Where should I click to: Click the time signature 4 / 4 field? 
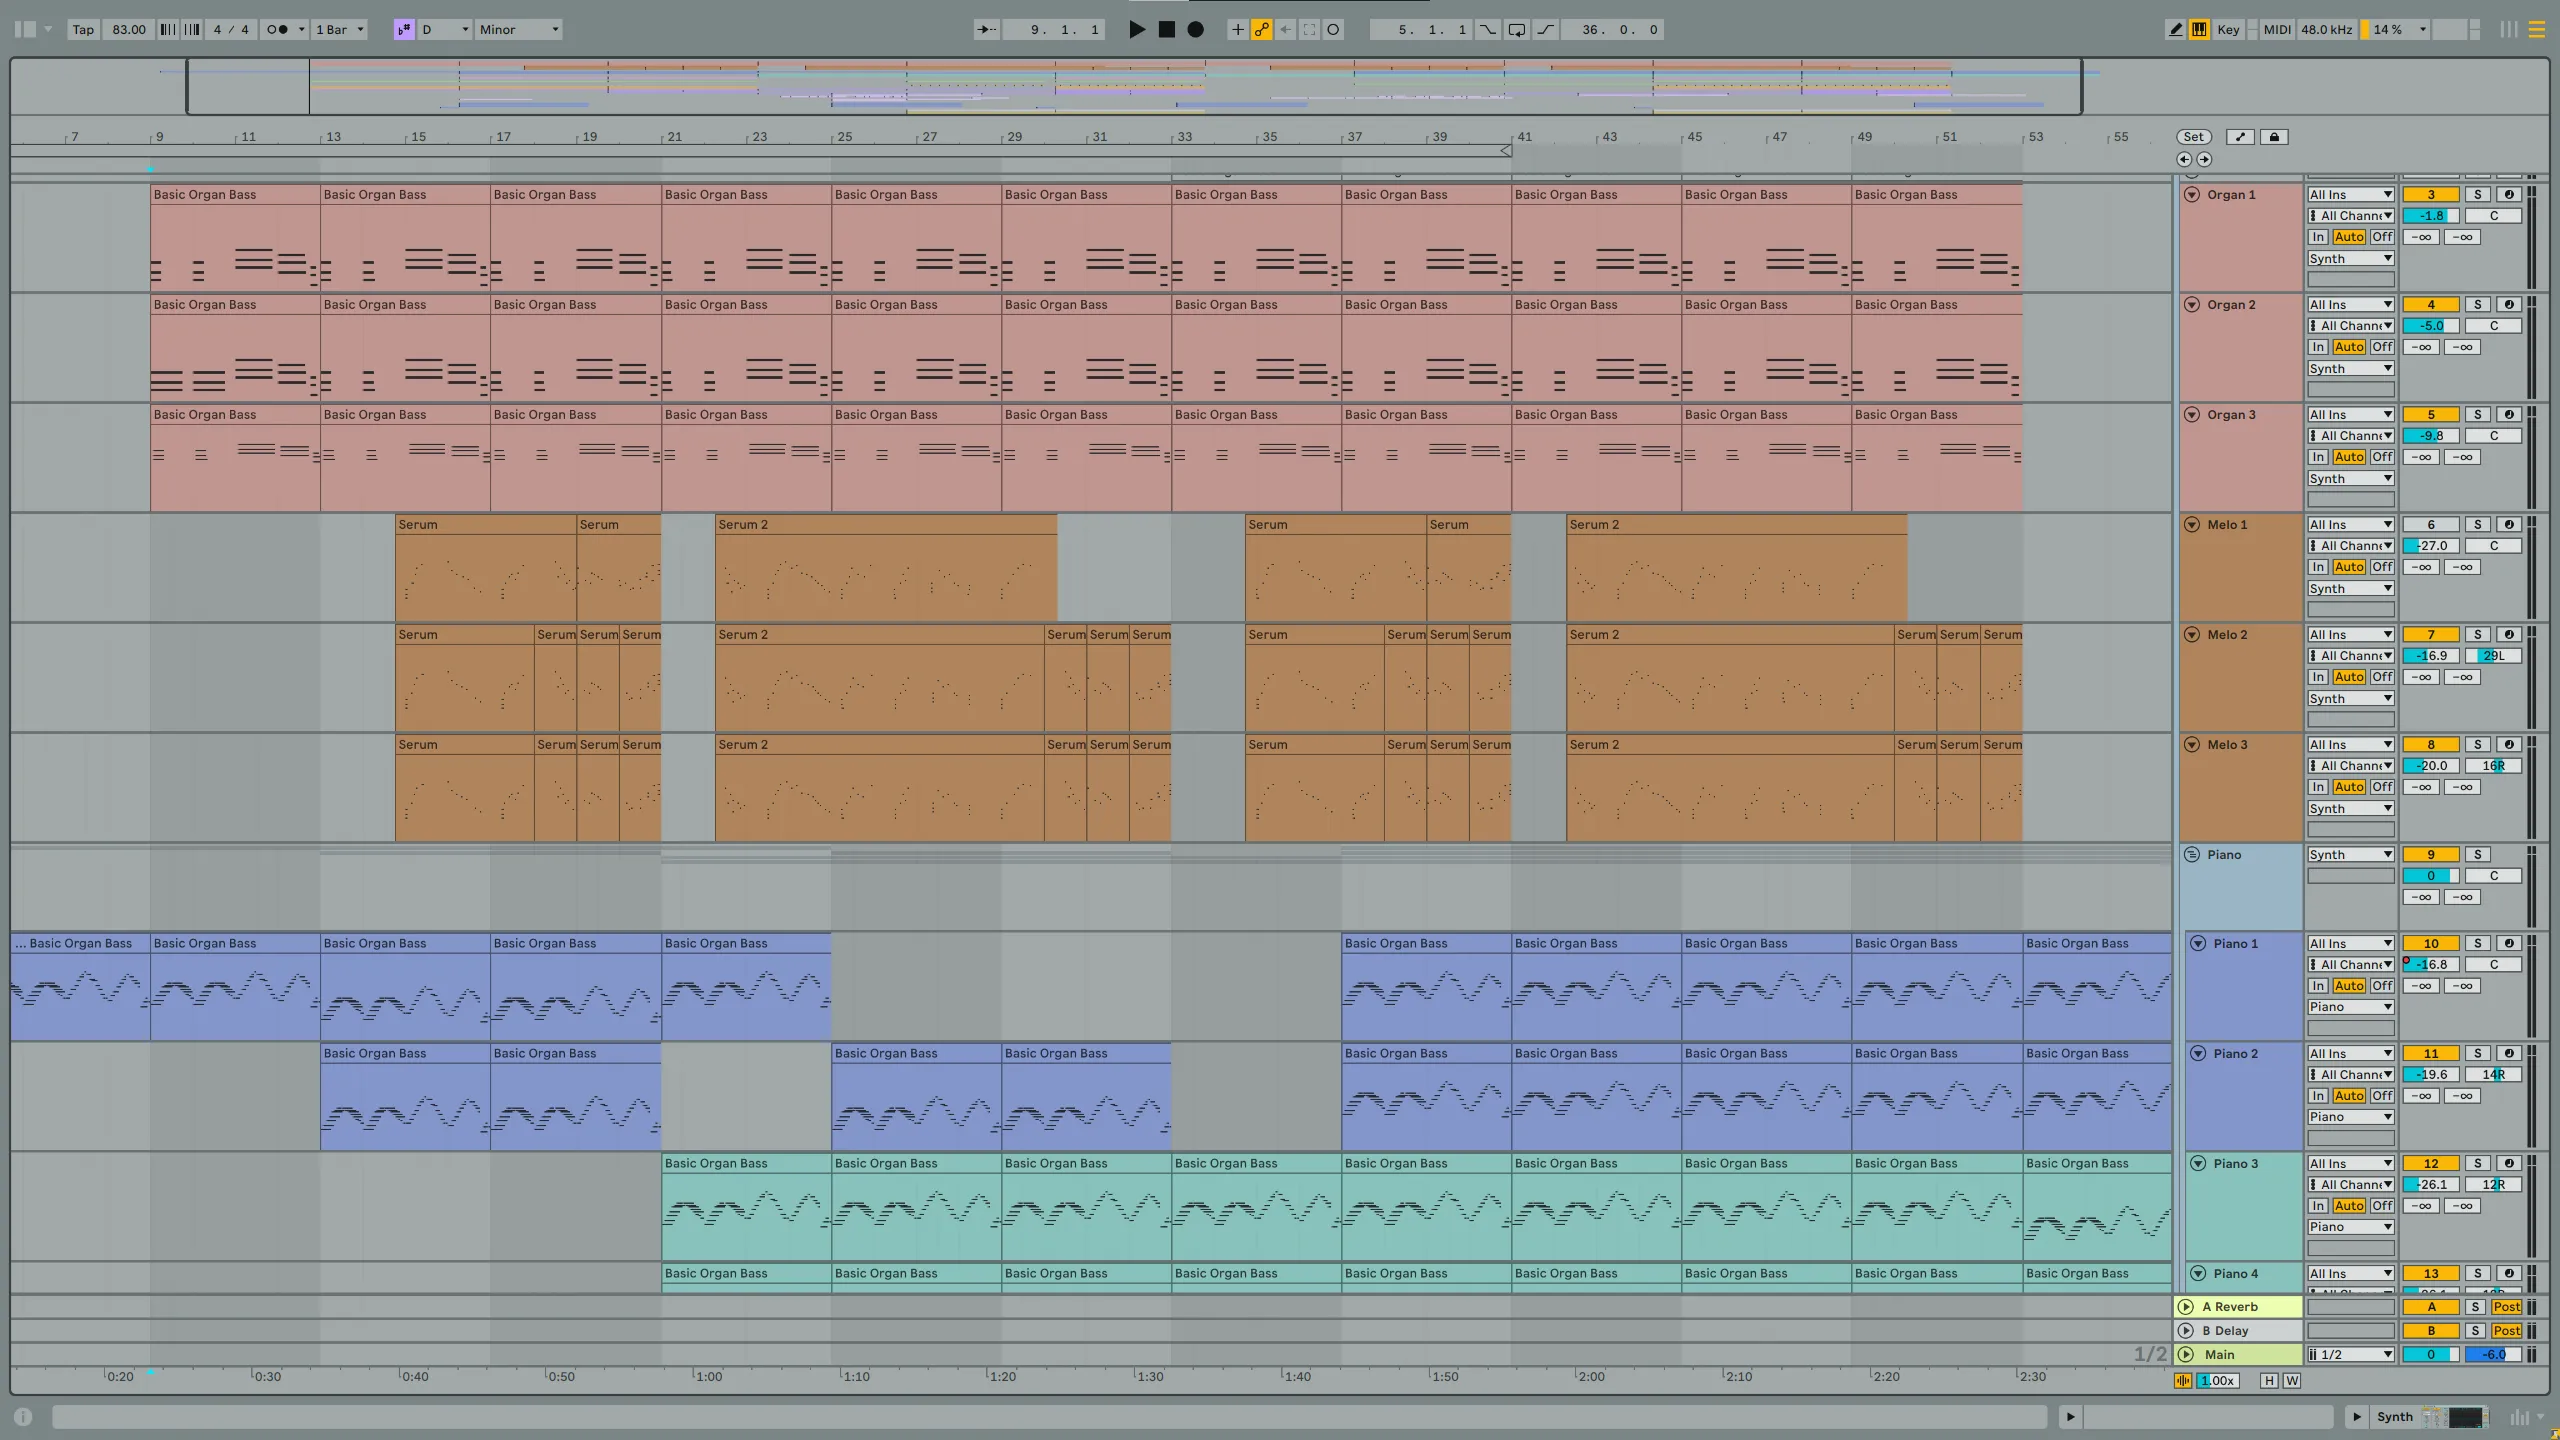[x=231, y=29]
